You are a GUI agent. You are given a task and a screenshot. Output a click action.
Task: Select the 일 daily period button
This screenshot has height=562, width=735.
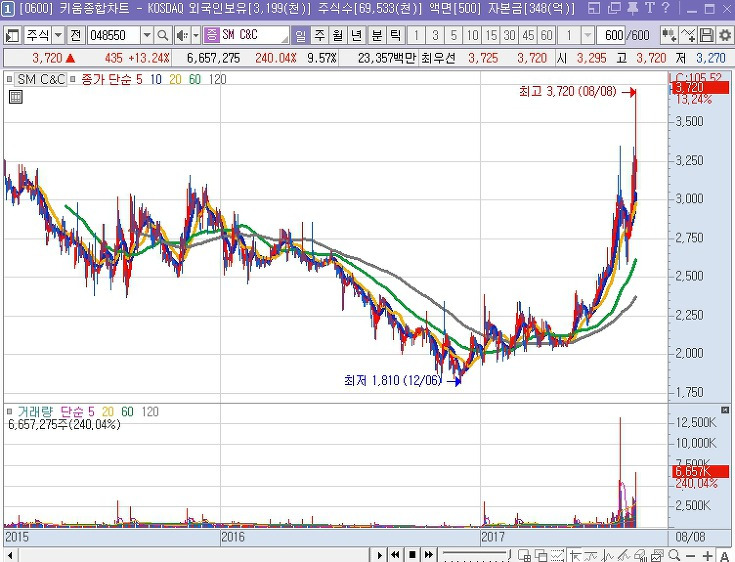pos(300,35)
